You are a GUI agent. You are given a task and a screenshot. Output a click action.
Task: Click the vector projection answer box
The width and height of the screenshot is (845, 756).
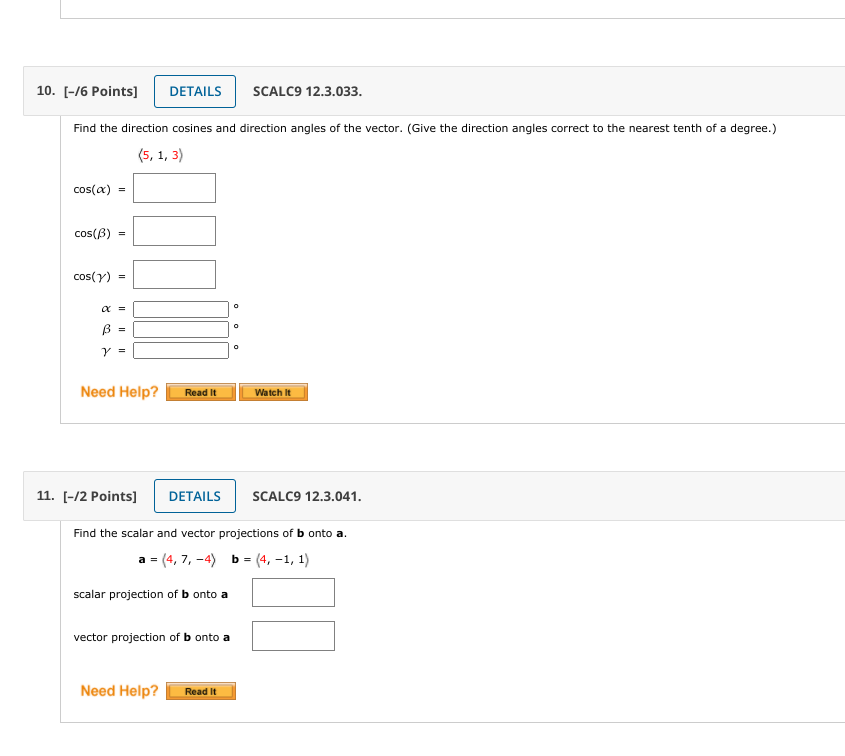[293, 635]
